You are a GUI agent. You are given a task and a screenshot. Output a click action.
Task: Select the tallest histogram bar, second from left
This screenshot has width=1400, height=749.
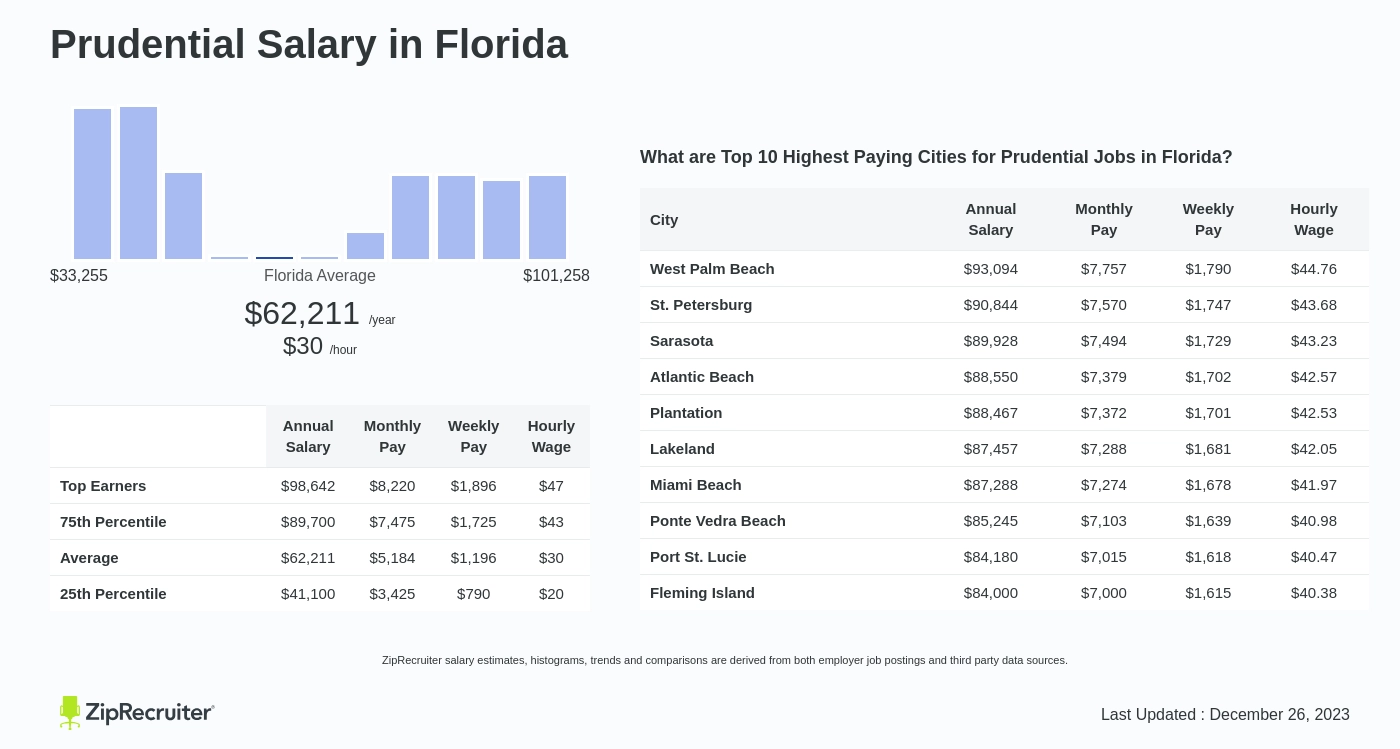click(138, 183)
